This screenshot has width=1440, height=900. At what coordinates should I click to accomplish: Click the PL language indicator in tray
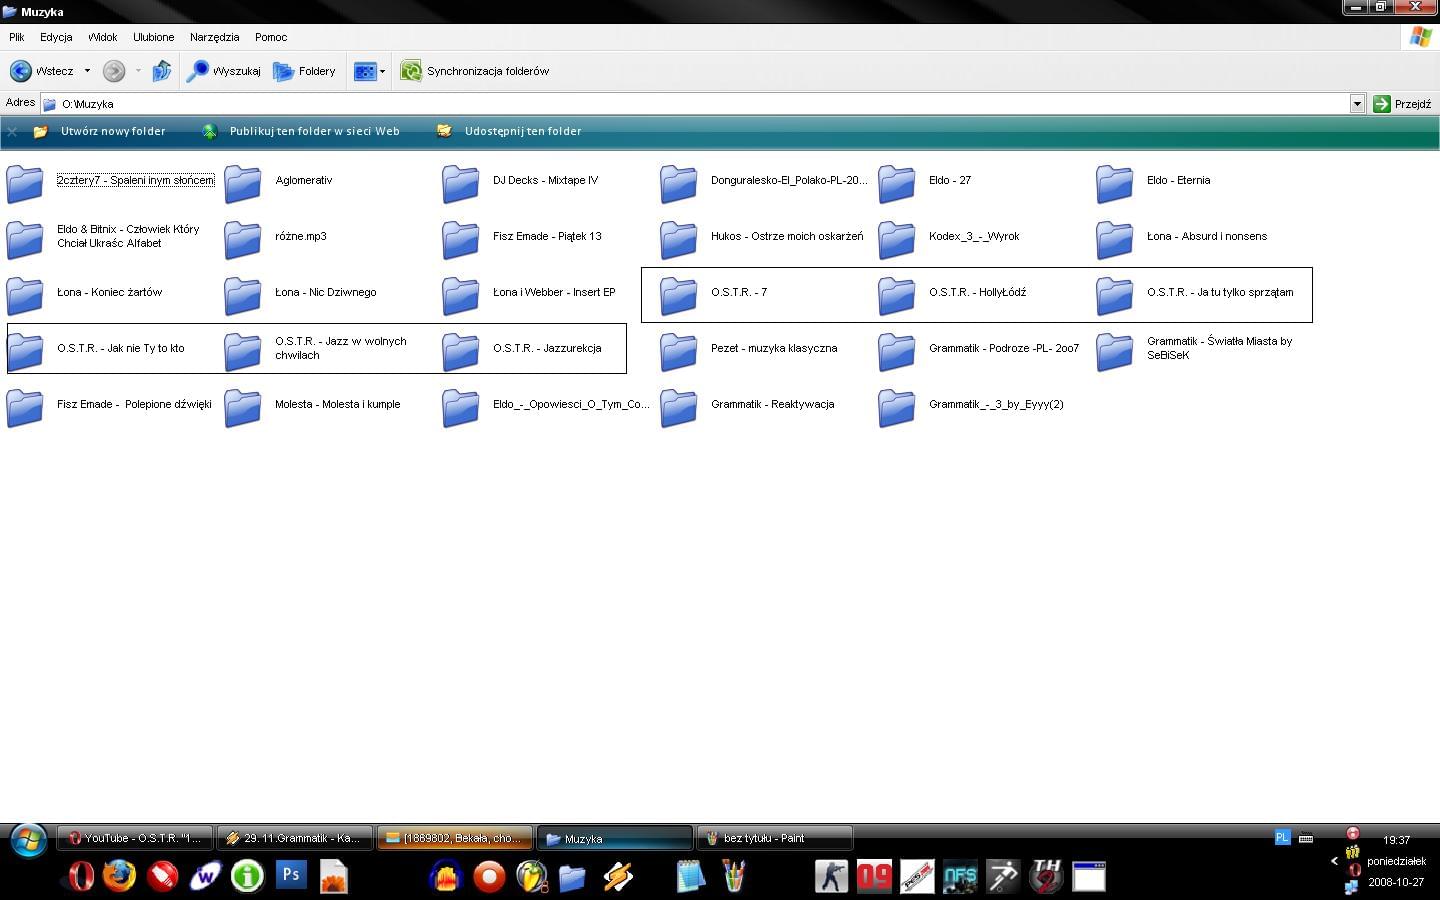click(x=1283, y=838)
